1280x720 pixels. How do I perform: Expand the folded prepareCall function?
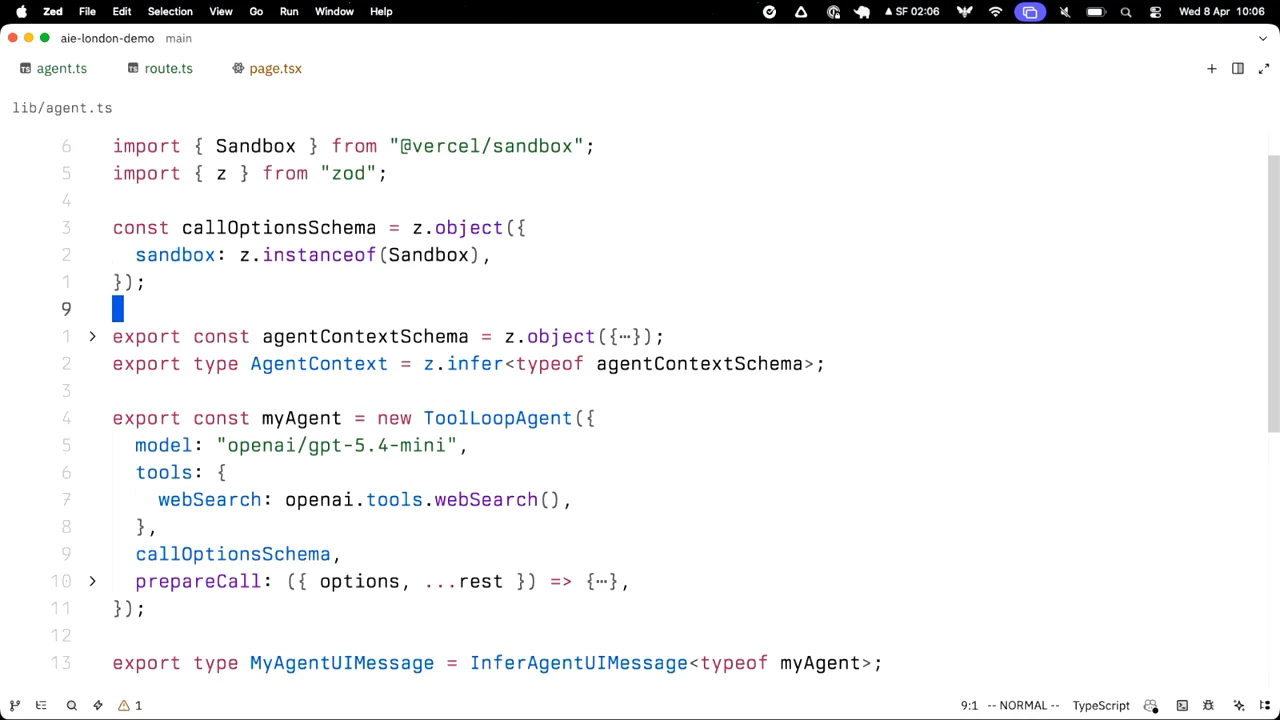click(x=92, y=581)
